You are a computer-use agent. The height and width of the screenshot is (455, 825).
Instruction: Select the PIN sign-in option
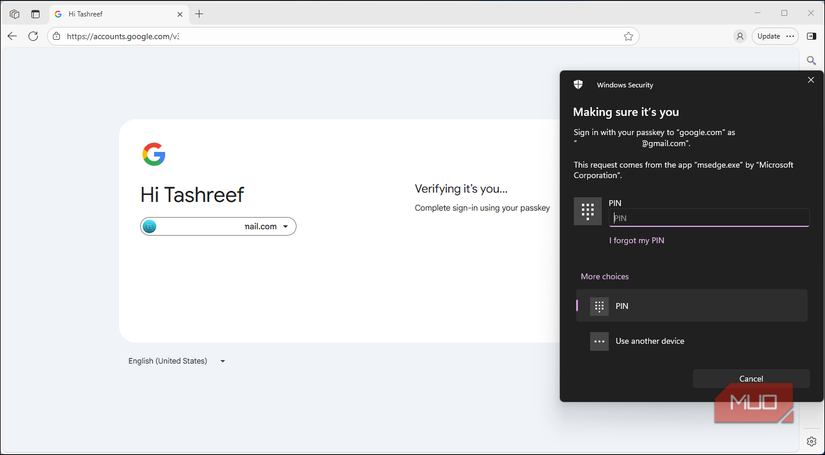click(691, 306)
